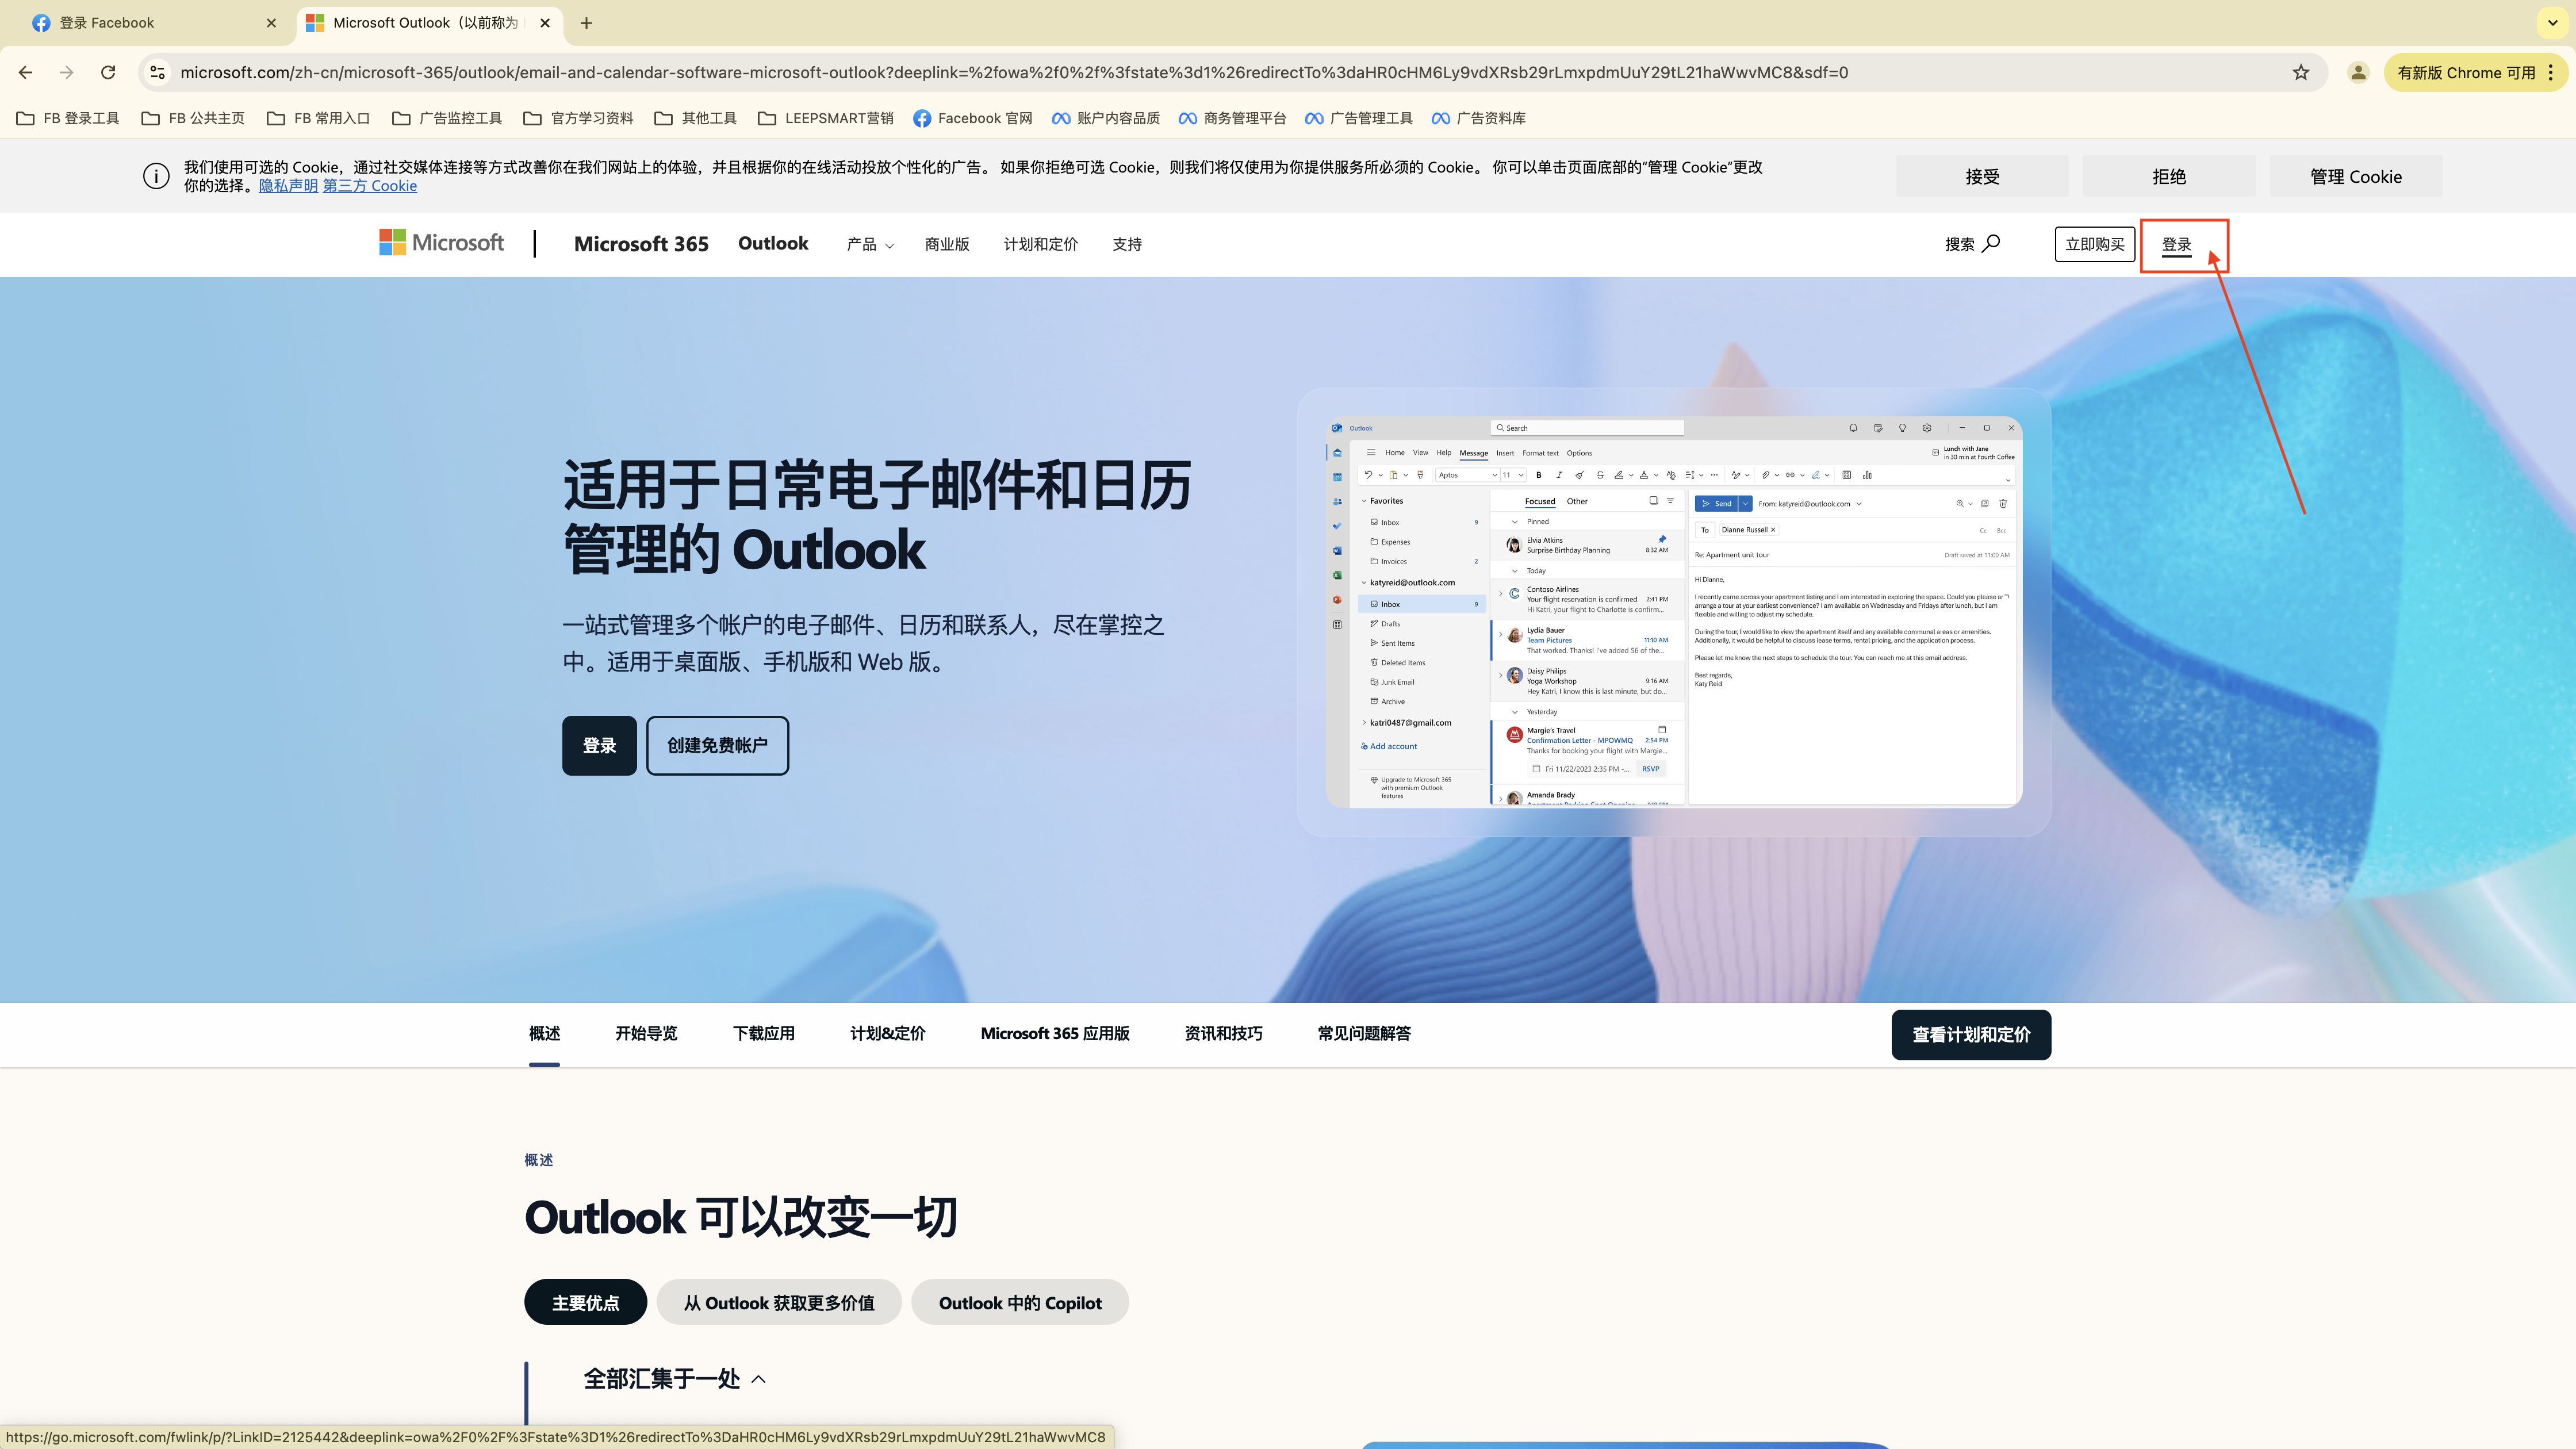
Task: Accept cookies with 接受 button
Action: point(1982,176)
